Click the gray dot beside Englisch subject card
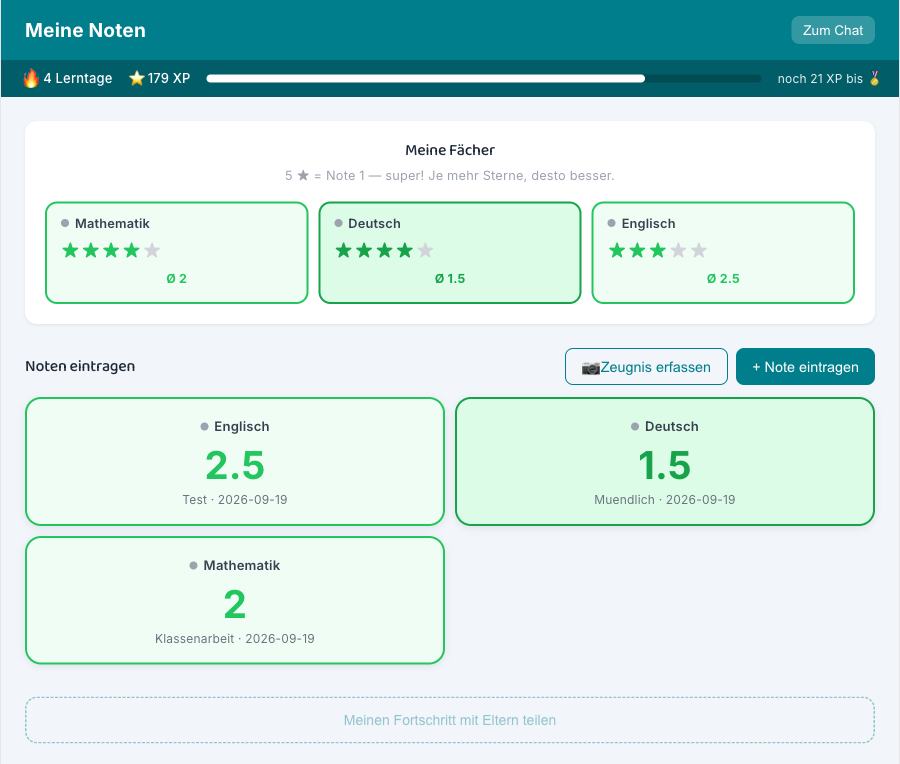This screenshot has width=900, height=764. (x=611, y=223)
